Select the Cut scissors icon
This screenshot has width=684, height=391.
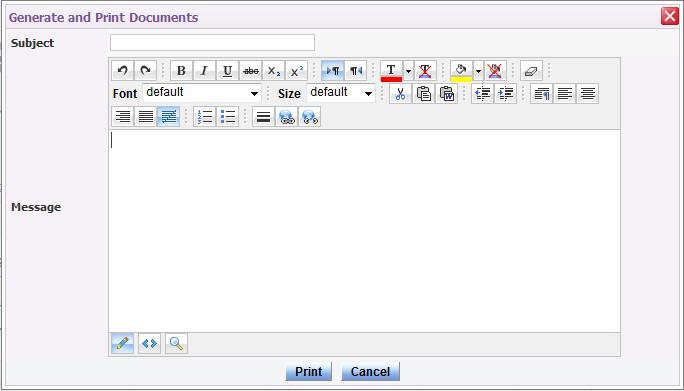coord(400,94)
